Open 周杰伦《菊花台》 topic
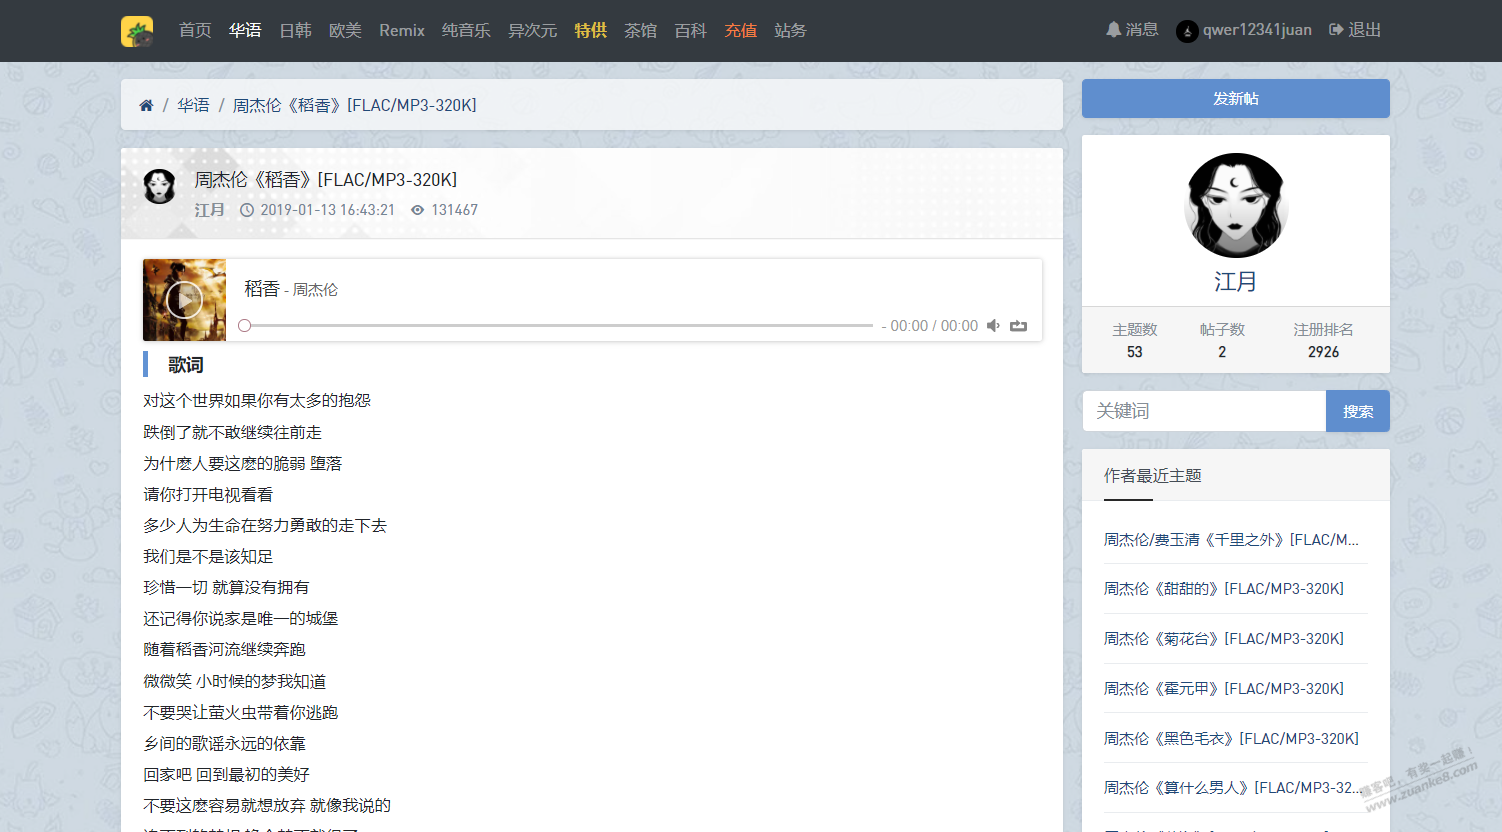The width and height of the screenshot is (1502, 832). pos(1224,639)
